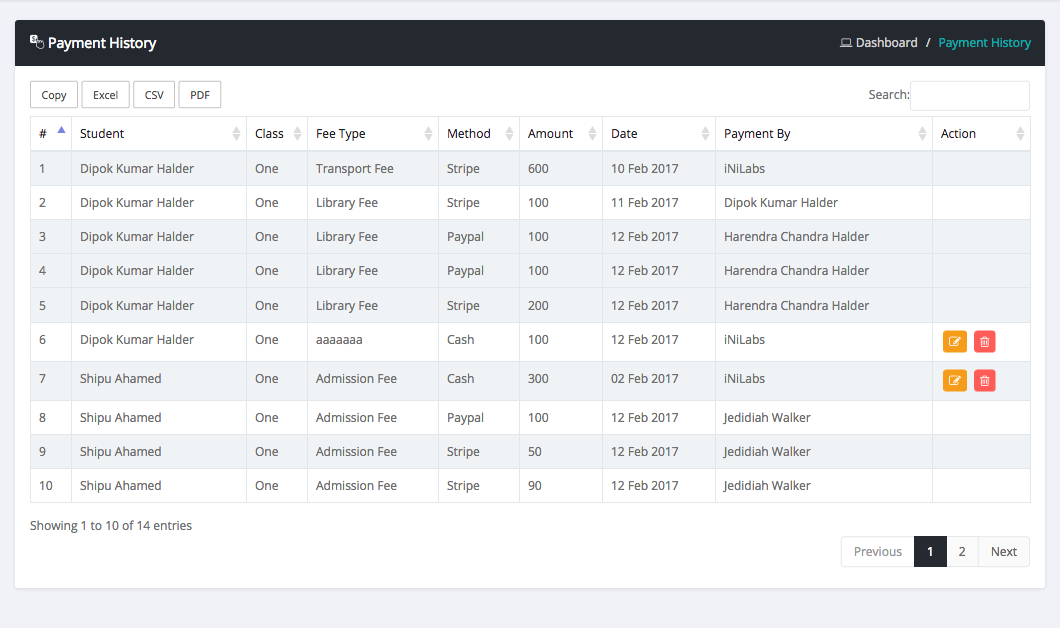Screen dimensions: 1060x628
Task: Focus the Search input field
Action: pos(969,95)
